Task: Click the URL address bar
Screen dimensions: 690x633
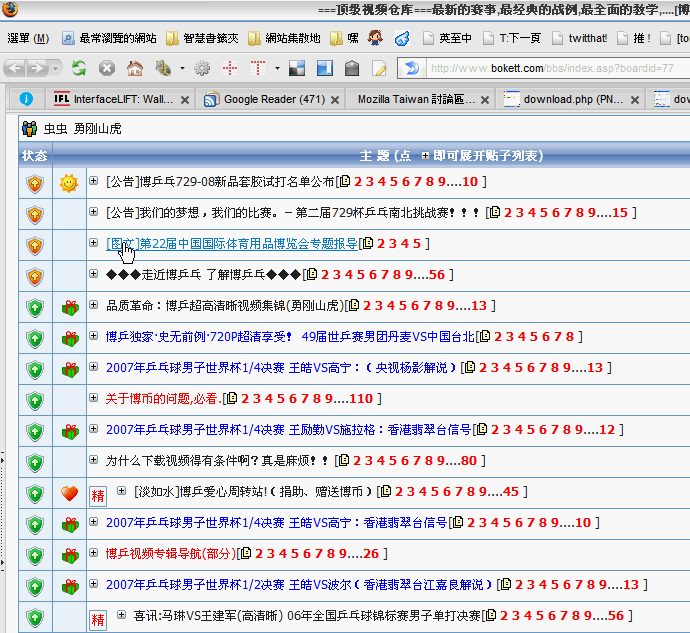Action: pos(550,69)
